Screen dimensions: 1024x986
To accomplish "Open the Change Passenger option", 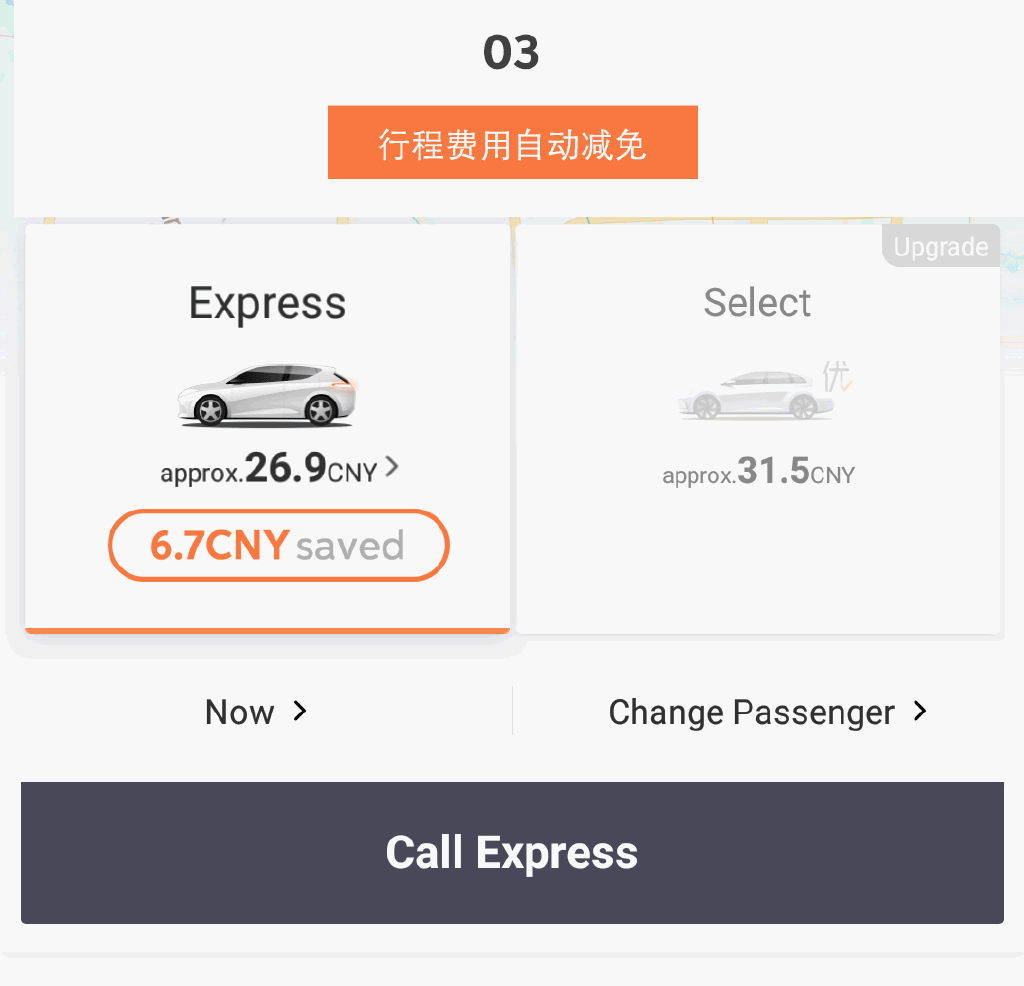I will 751,712.
